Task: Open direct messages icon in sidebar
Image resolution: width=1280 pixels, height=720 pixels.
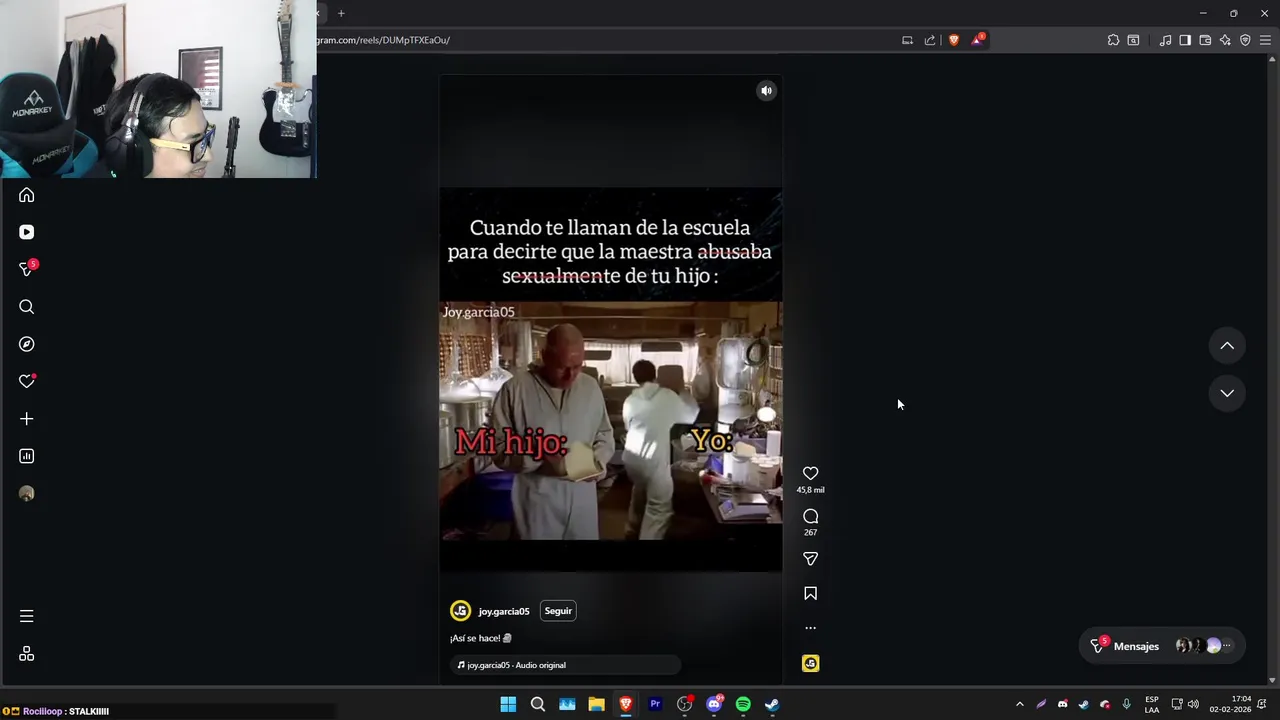Action: click(x=27, y=269)
